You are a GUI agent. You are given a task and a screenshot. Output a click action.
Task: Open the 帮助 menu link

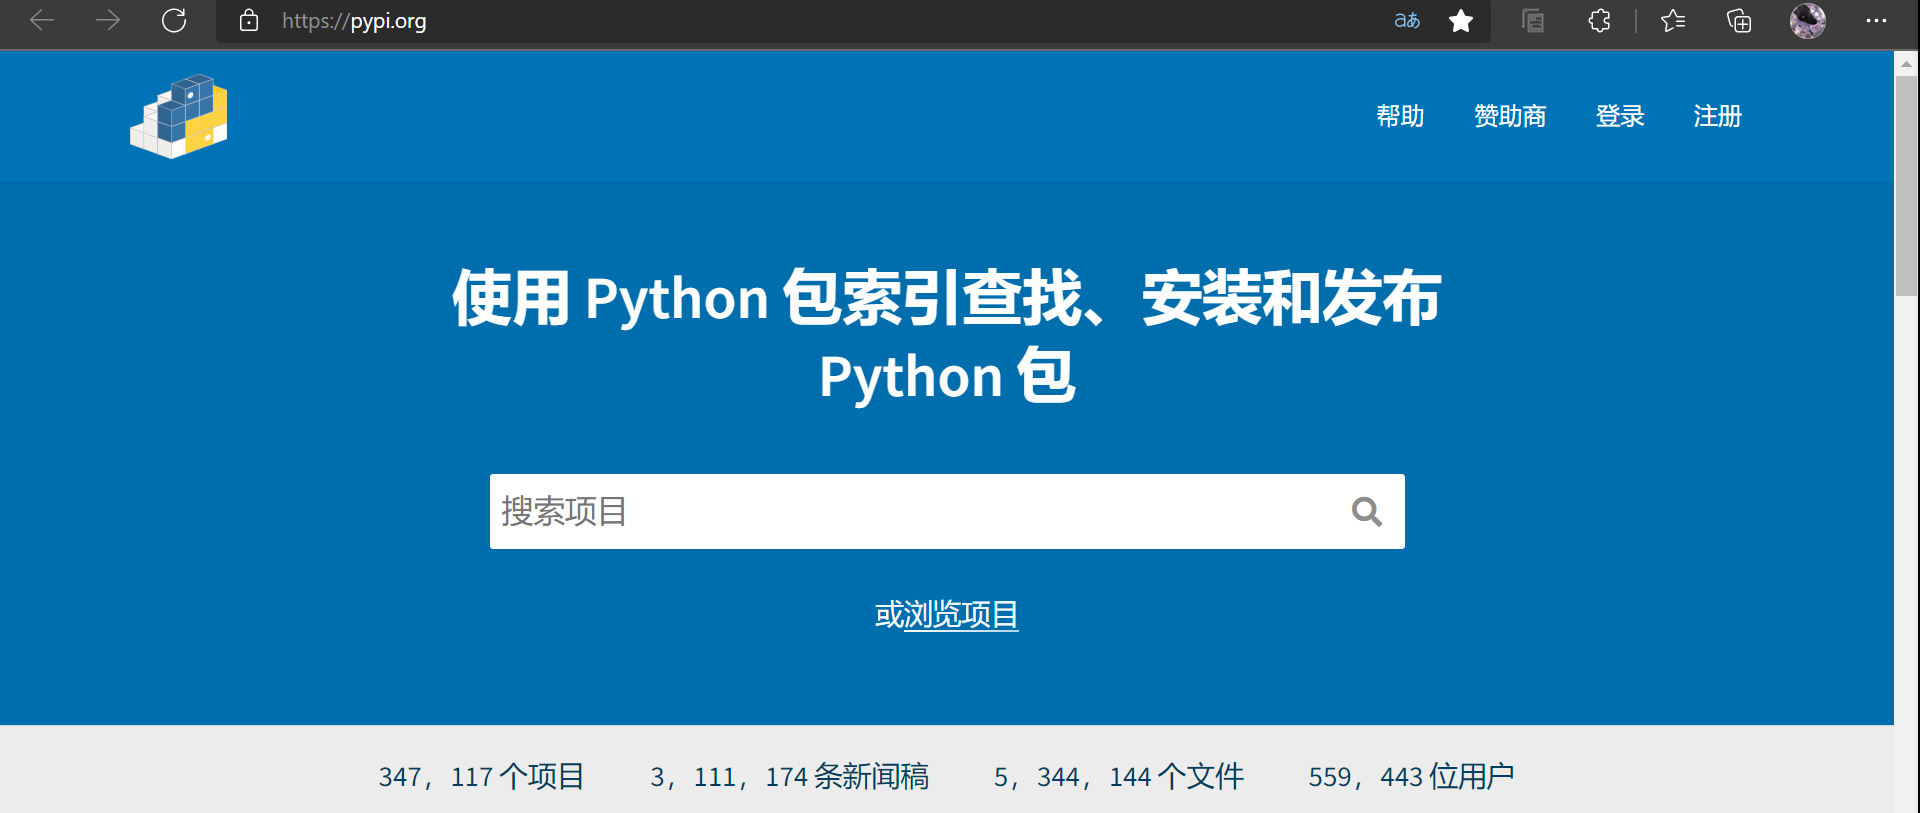tap(1400, 116)
